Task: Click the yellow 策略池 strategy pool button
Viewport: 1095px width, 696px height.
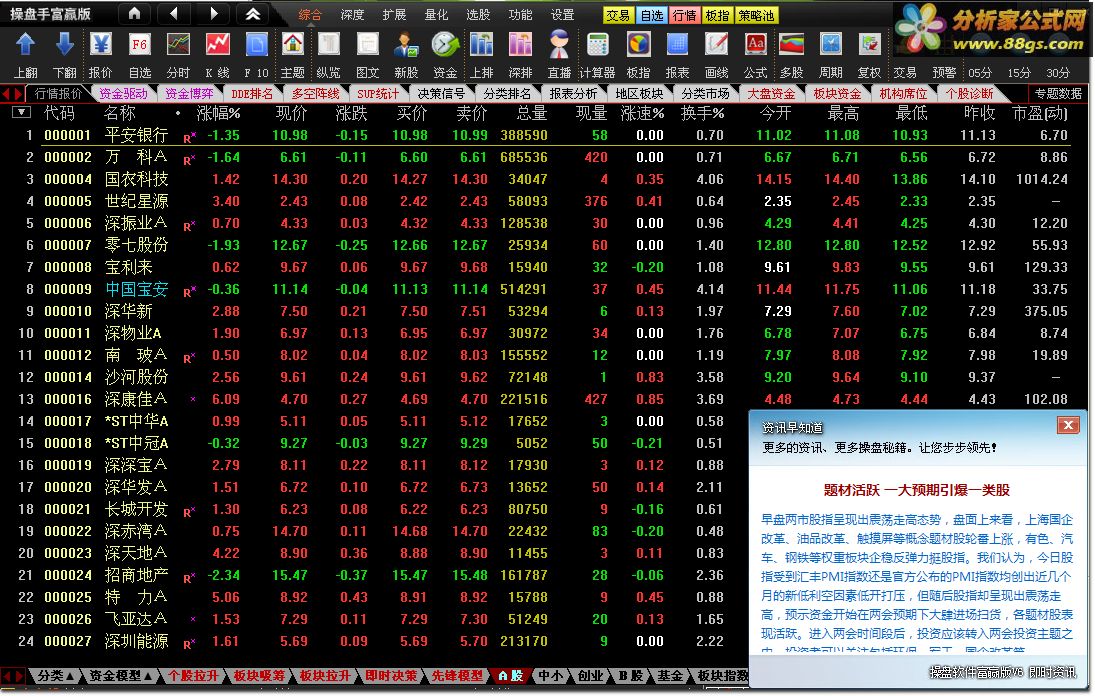Action: click(x=757, y=15)
